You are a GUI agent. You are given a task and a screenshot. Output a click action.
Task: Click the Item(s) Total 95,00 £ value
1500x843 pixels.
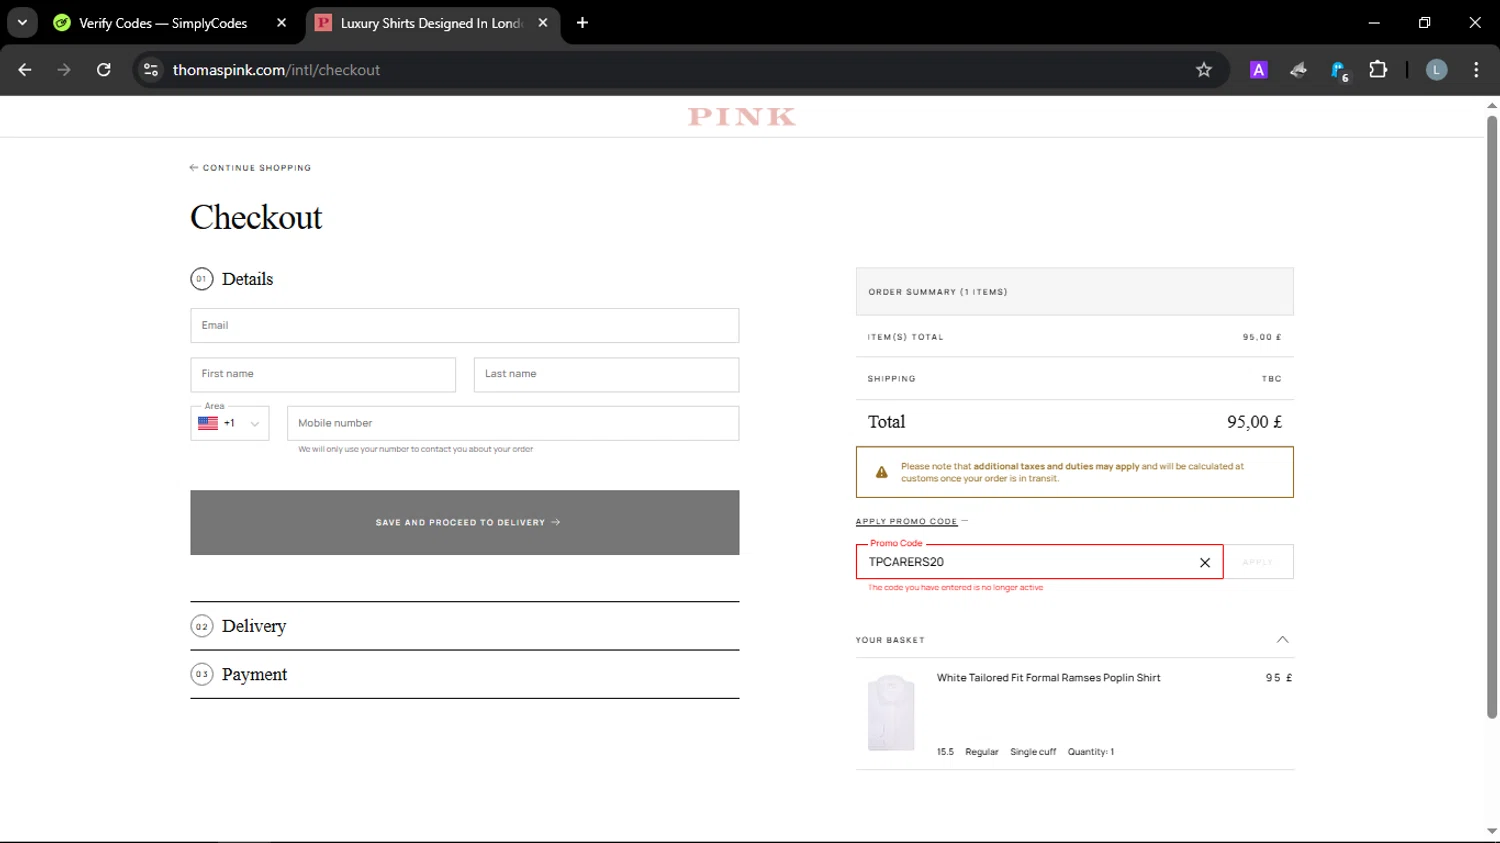point(1262,337)
